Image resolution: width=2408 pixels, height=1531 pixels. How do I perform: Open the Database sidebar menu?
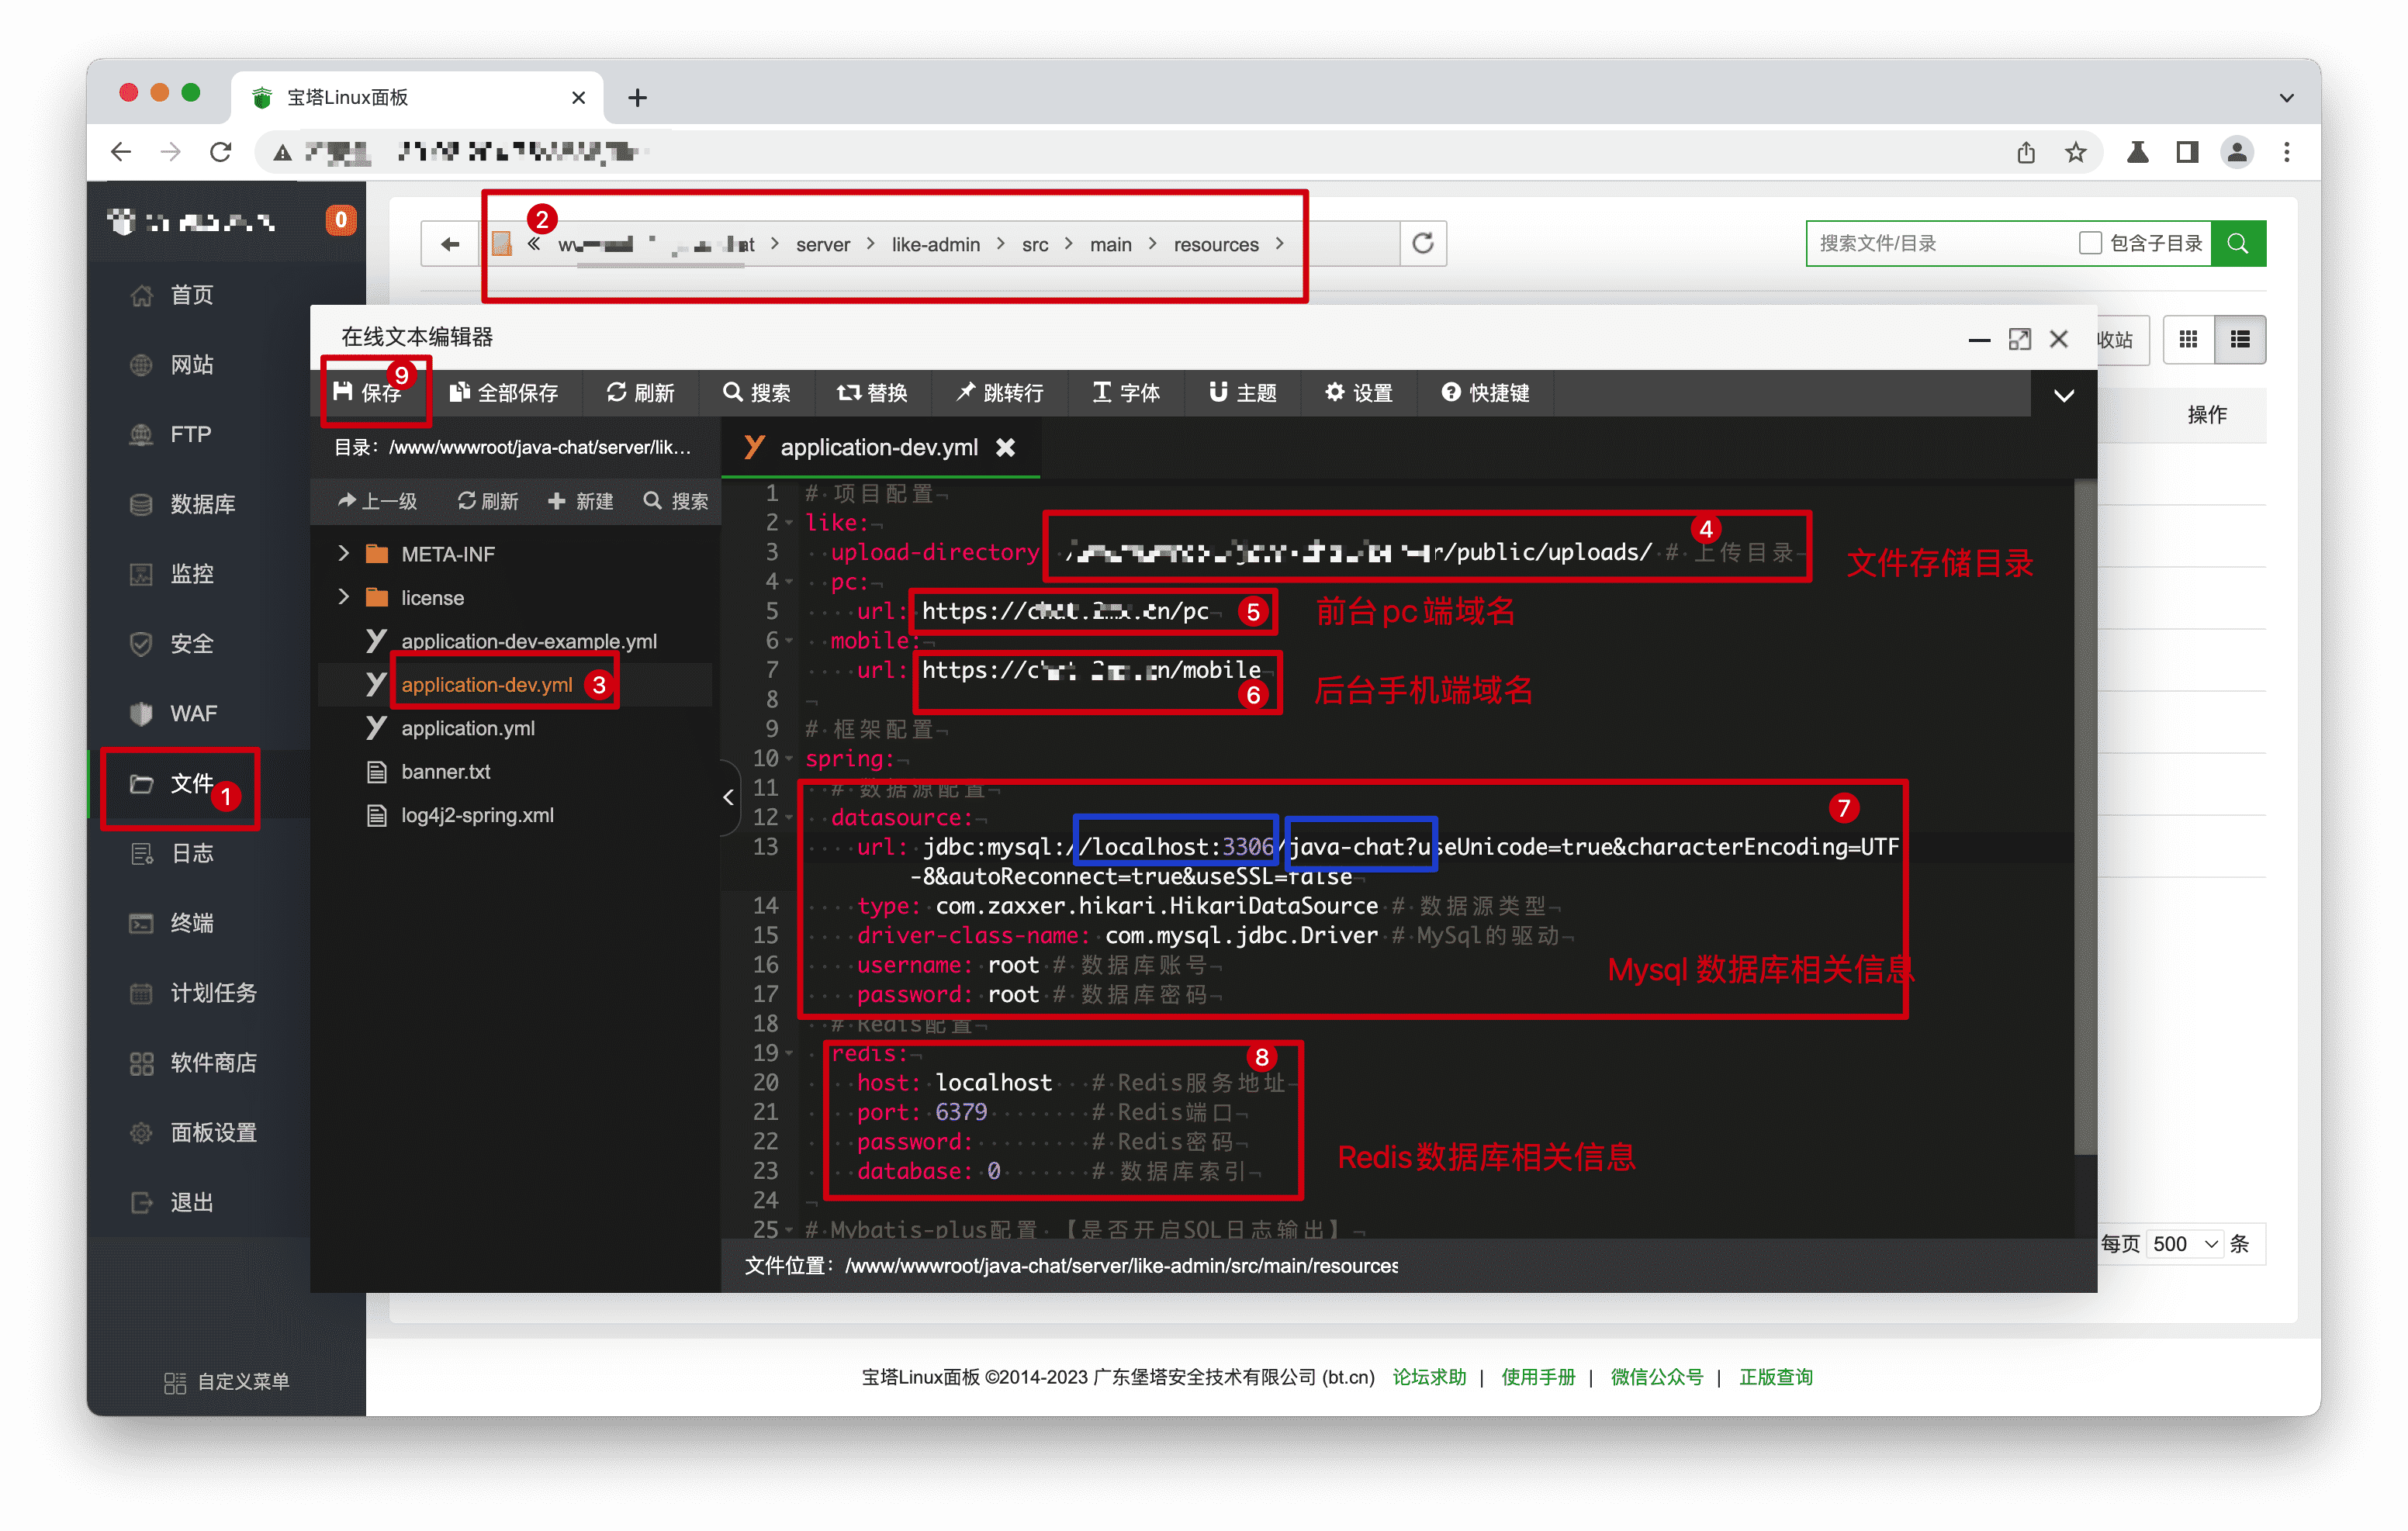tap(201, 503)
